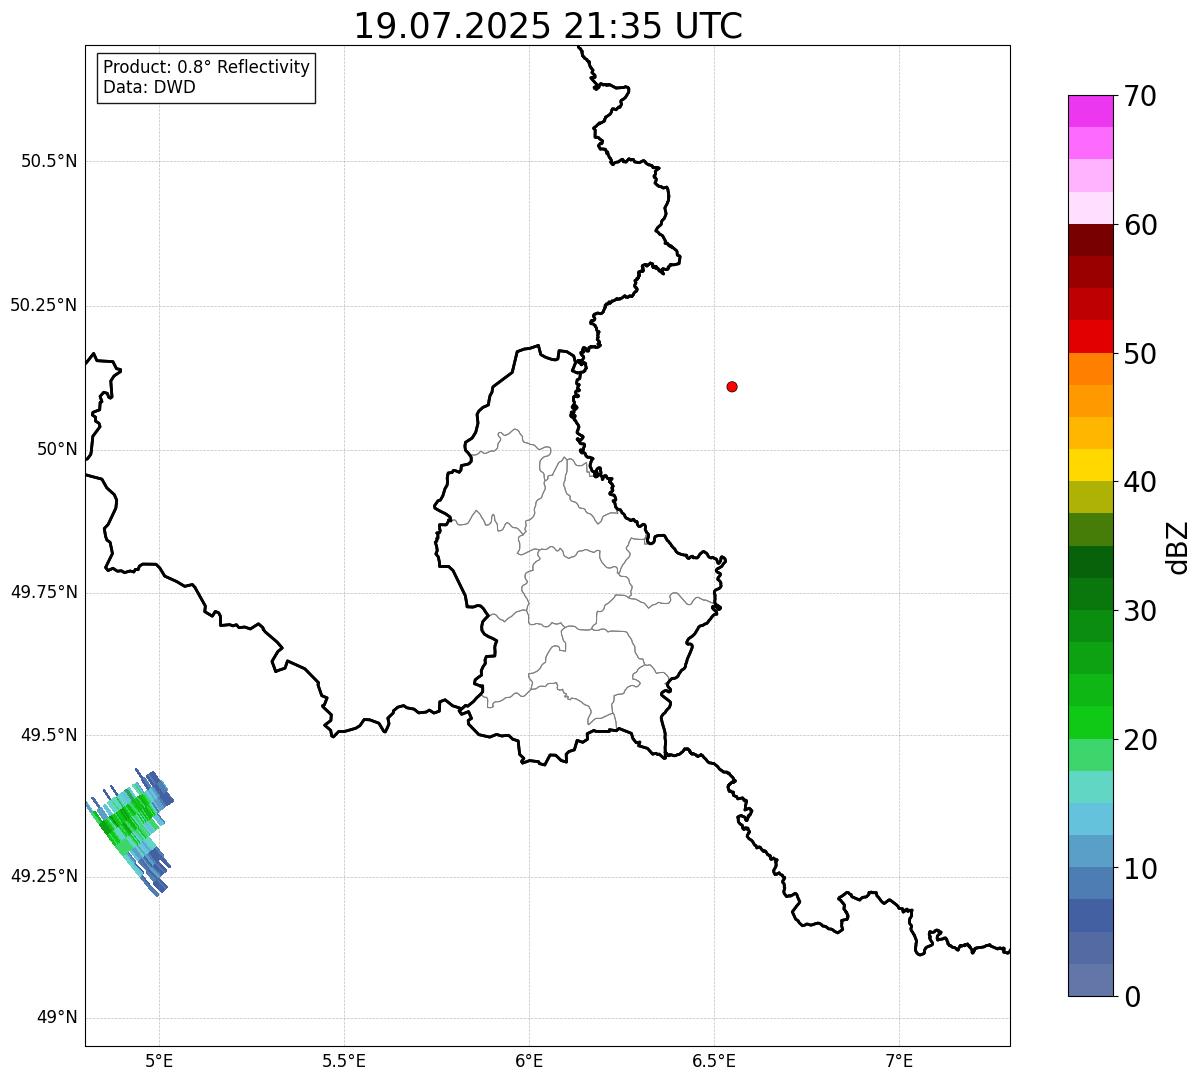Image resolution: width=1202 pixels, height=1081 pixels.
Task: Select the bottom slate-blue 0 dBZ swatch
Action: [x=1091, y=980]
